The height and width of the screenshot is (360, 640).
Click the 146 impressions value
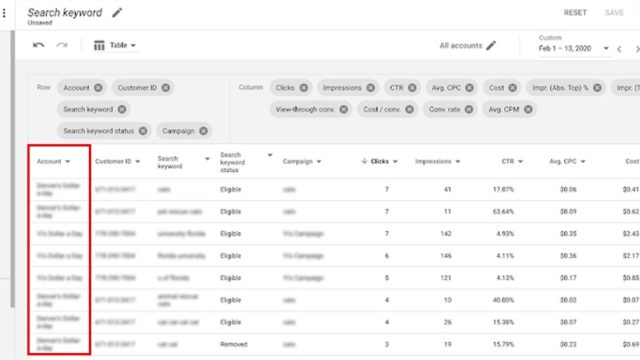446,256
